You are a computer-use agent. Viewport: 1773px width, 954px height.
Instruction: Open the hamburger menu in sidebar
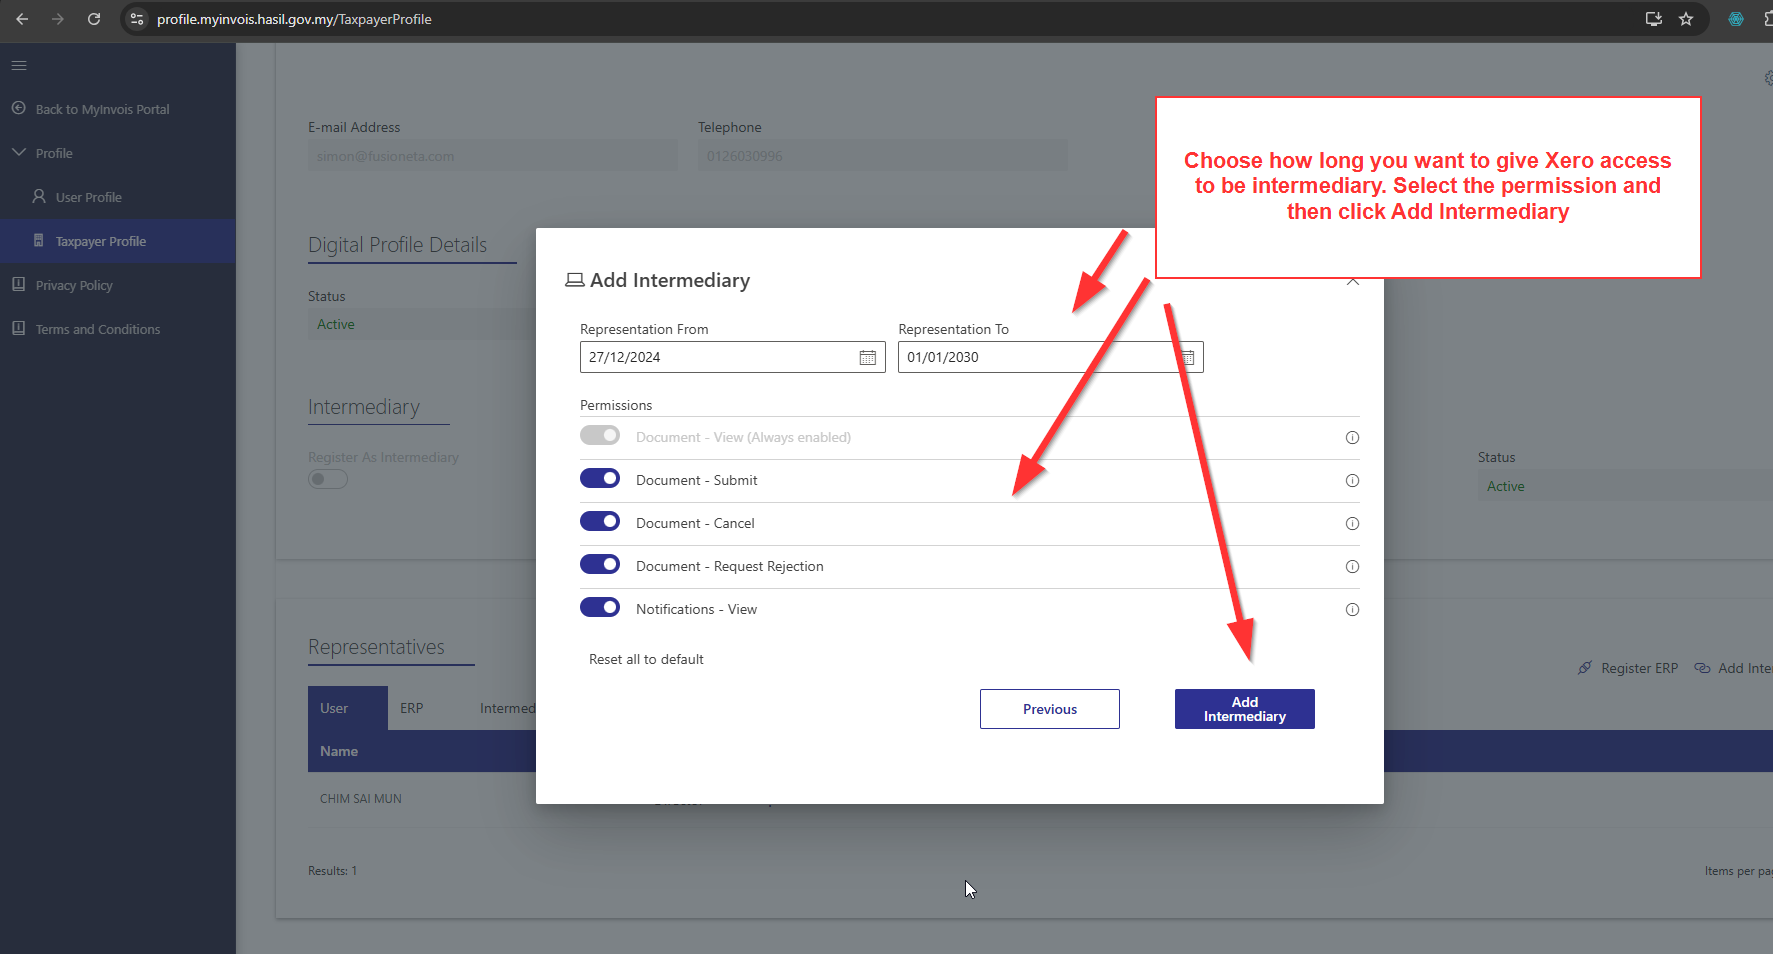19,66
